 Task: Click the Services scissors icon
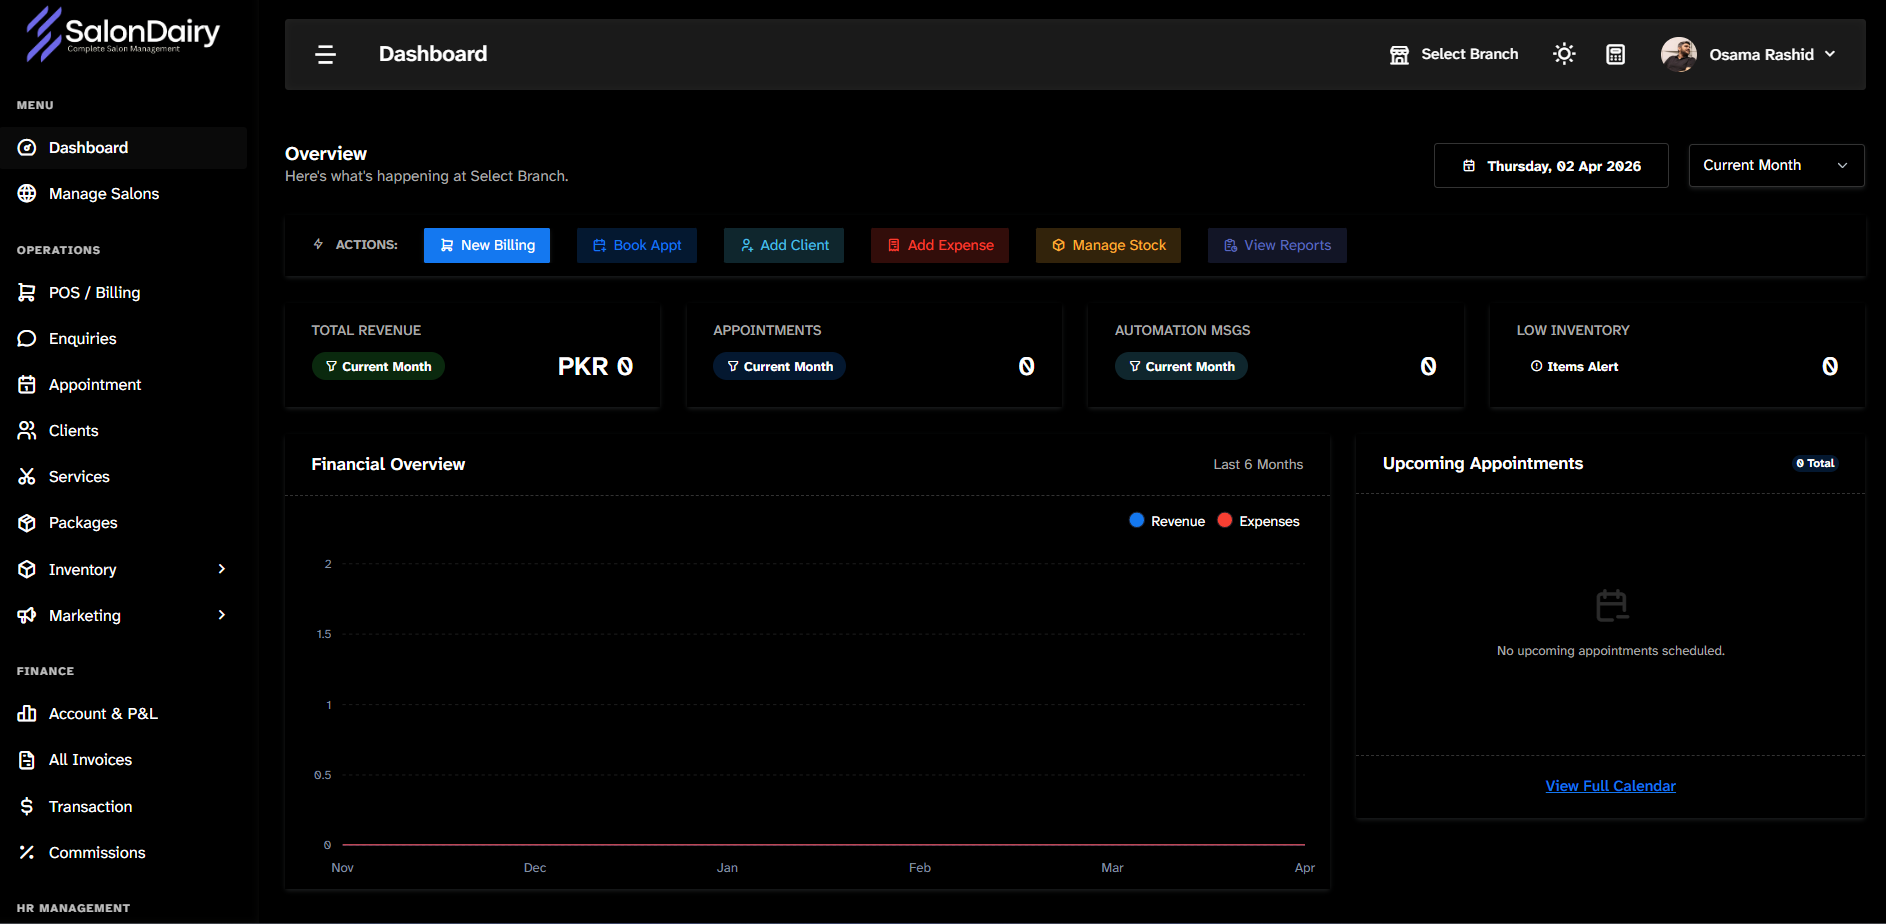(x=27, y=477)
